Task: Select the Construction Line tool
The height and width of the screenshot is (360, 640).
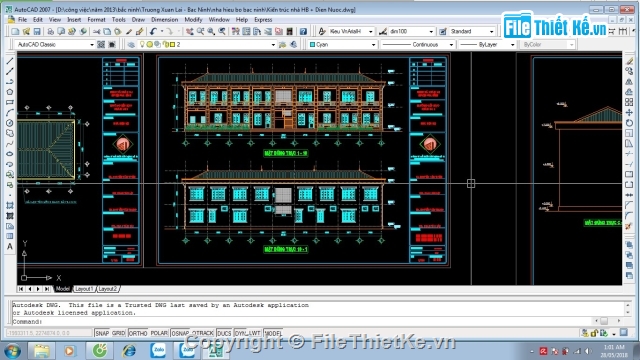Action: [10, 71]
